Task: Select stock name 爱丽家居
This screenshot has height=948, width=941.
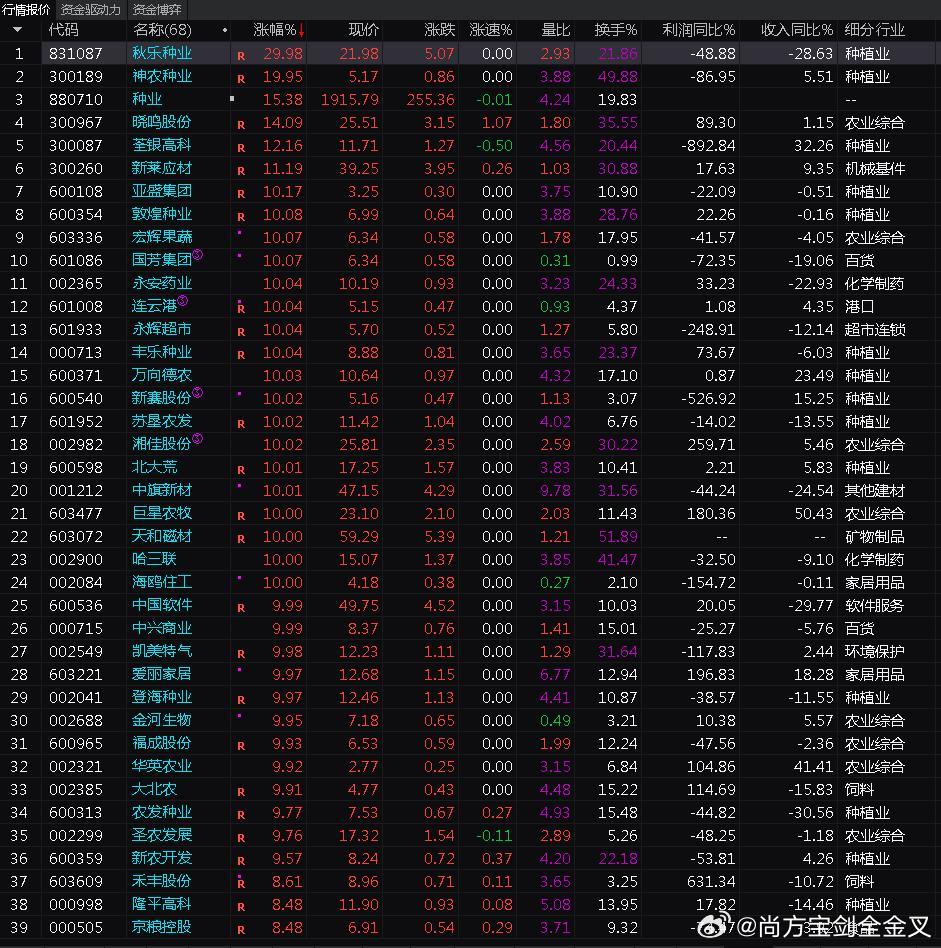Action: (162, 674)
